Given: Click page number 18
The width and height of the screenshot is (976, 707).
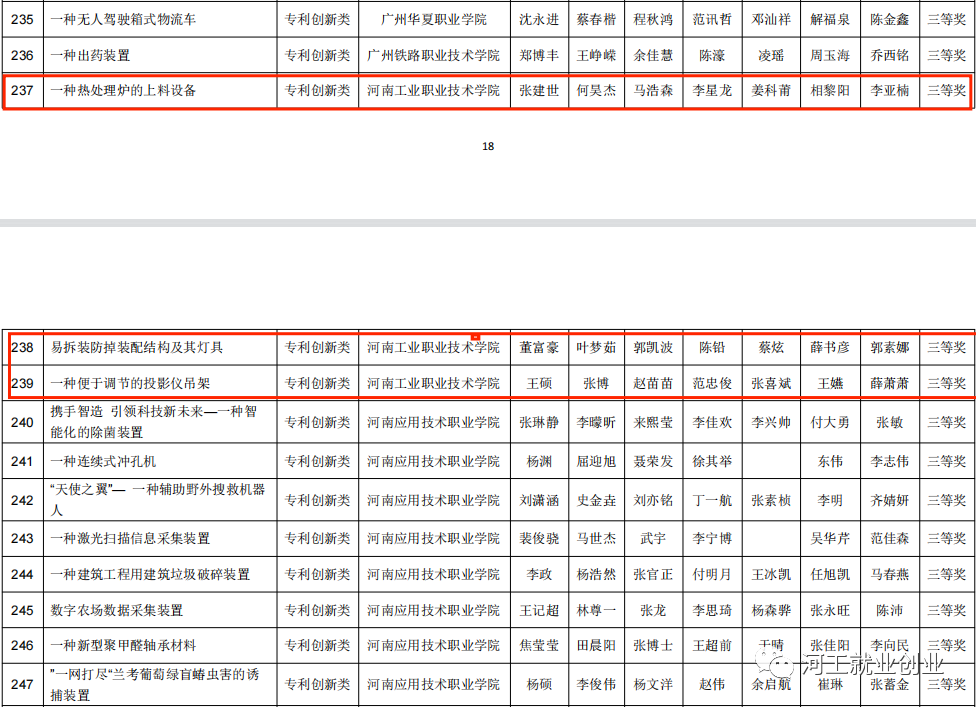Looking at the screenshot, I should coord(488,147).
